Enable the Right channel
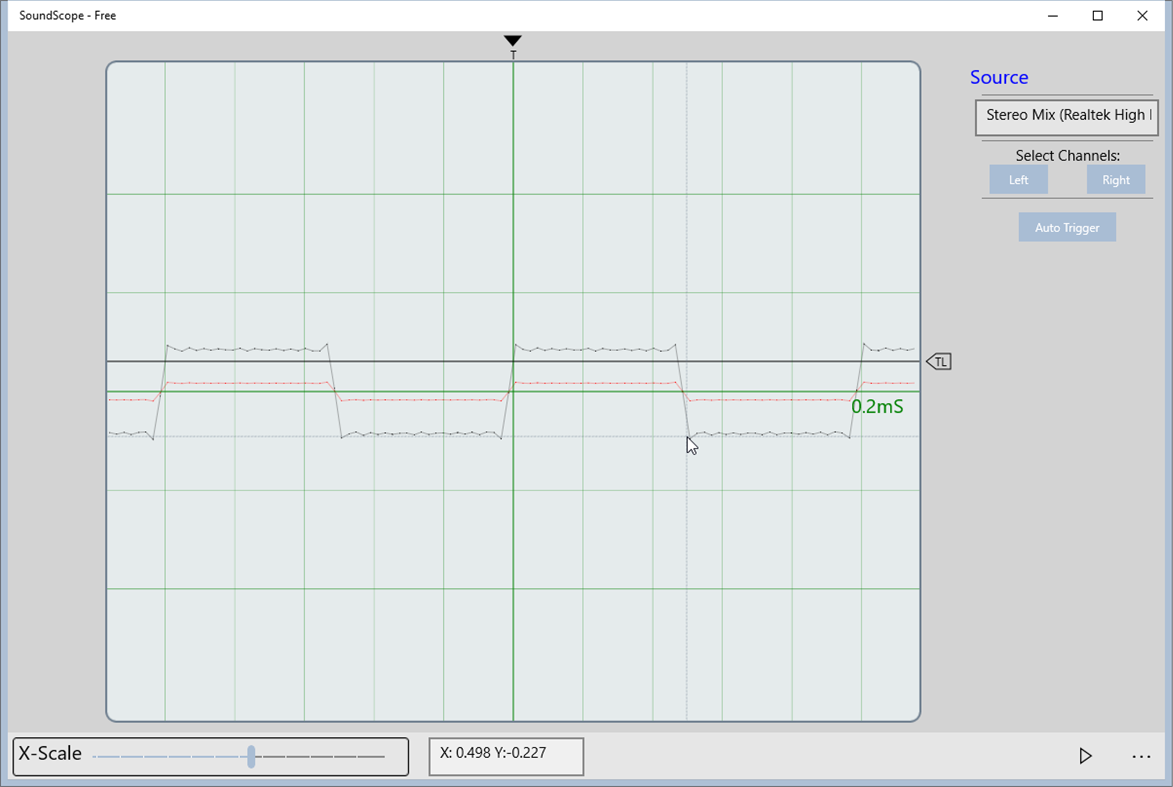 coord(1116,179)
